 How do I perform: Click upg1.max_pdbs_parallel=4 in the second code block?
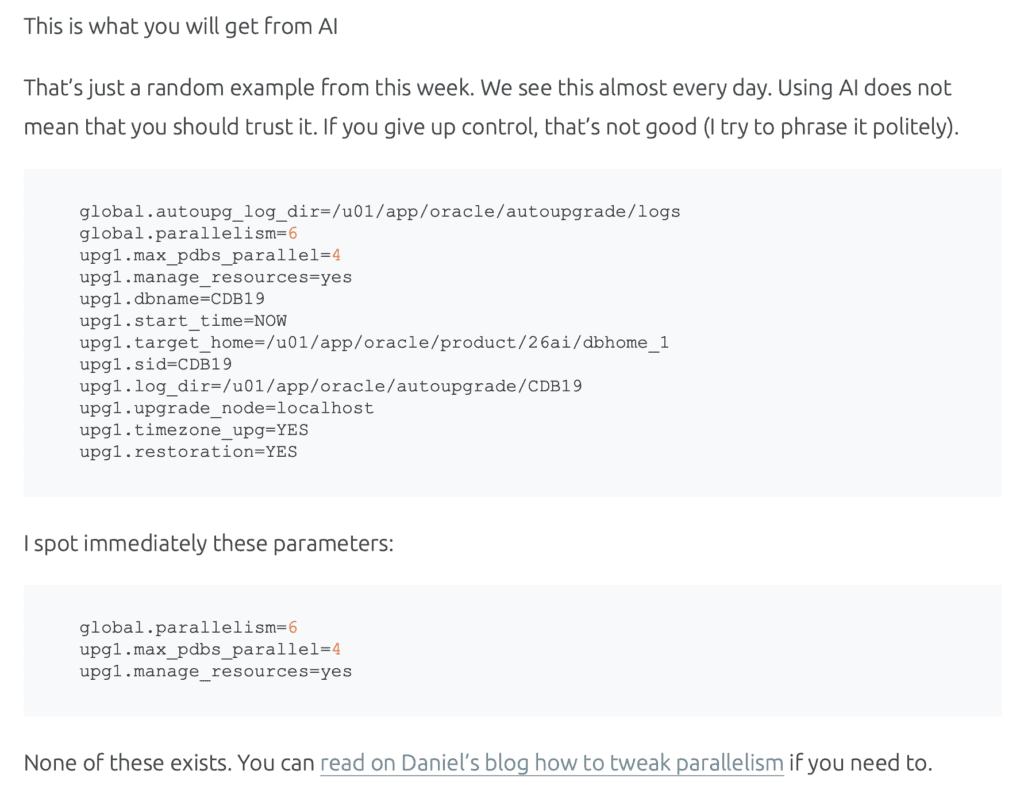(210, 649)
